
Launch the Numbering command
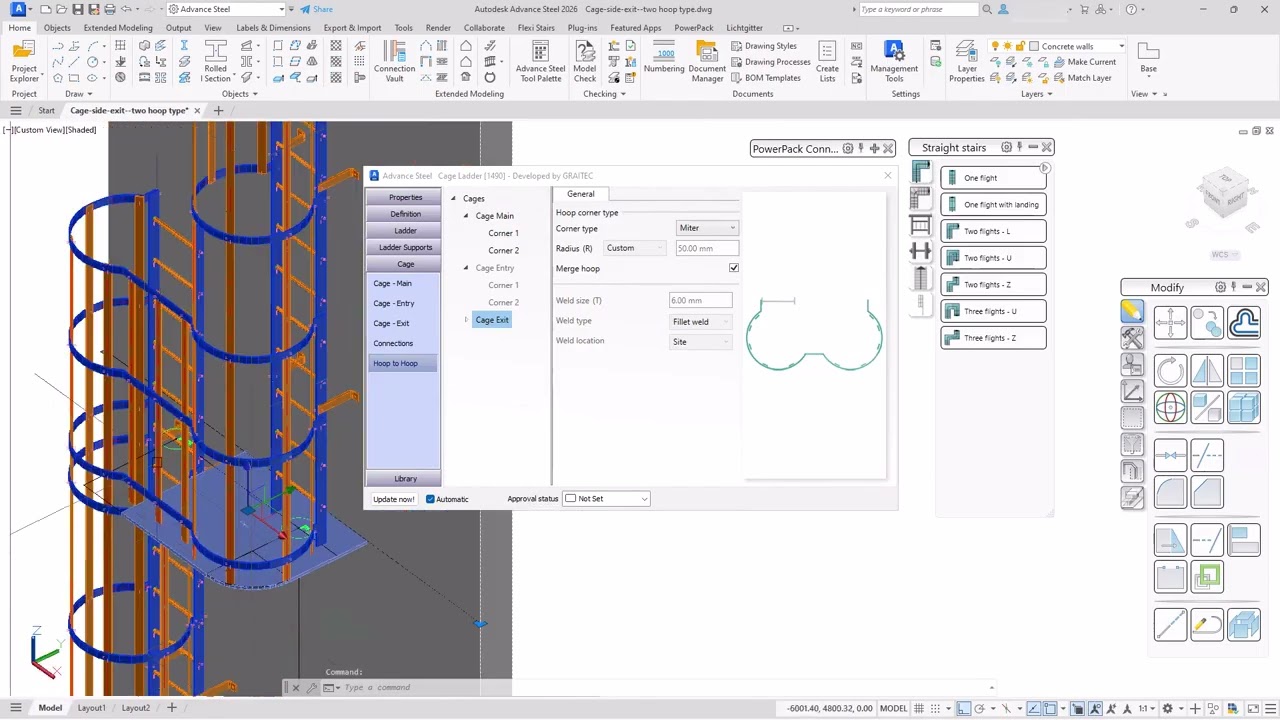tap(664, 58)
